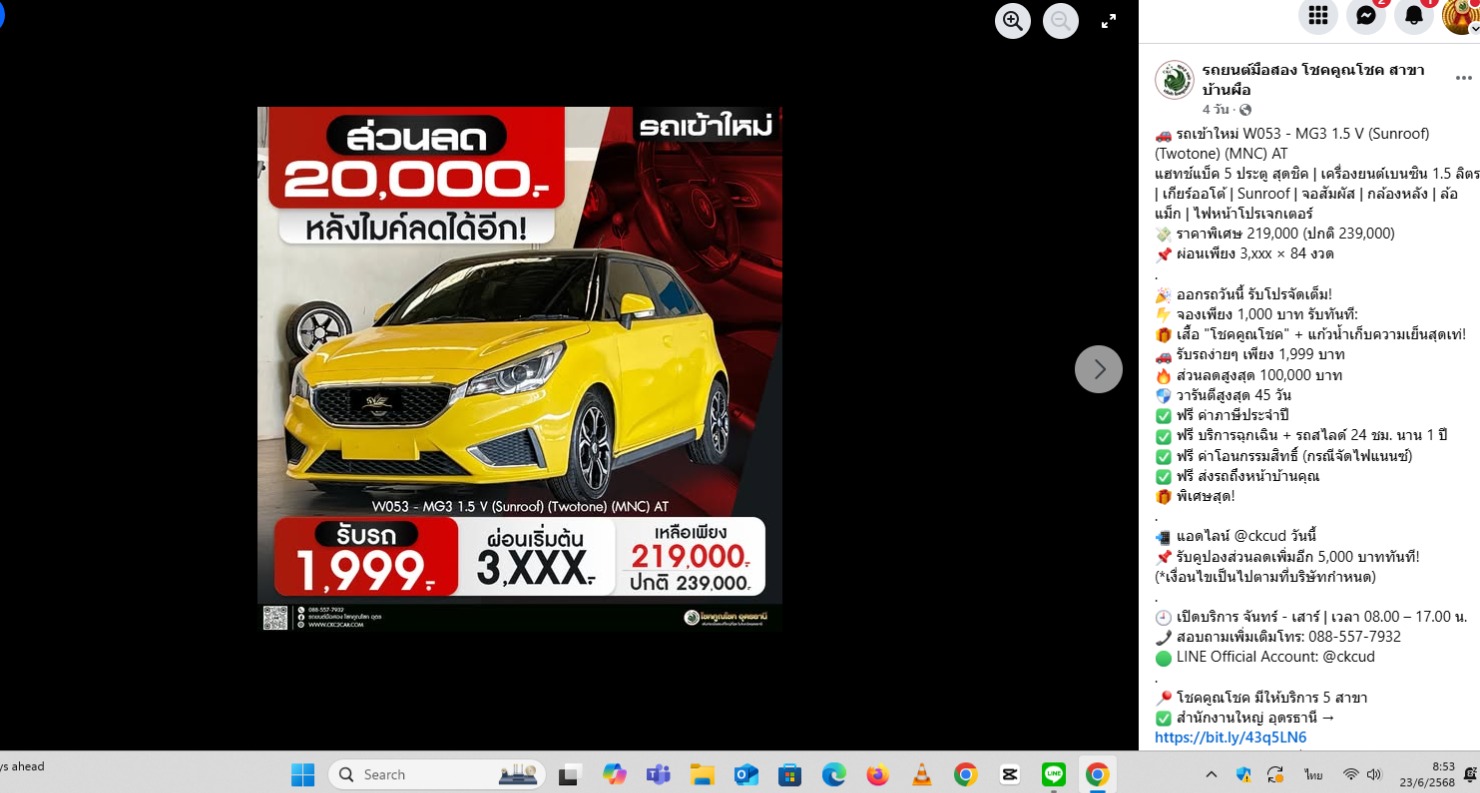The width and height of the screenshot is (1480, 793).
Task: Open the first Chrome taskbar icon beside VLC
Action: click(965, 775)
